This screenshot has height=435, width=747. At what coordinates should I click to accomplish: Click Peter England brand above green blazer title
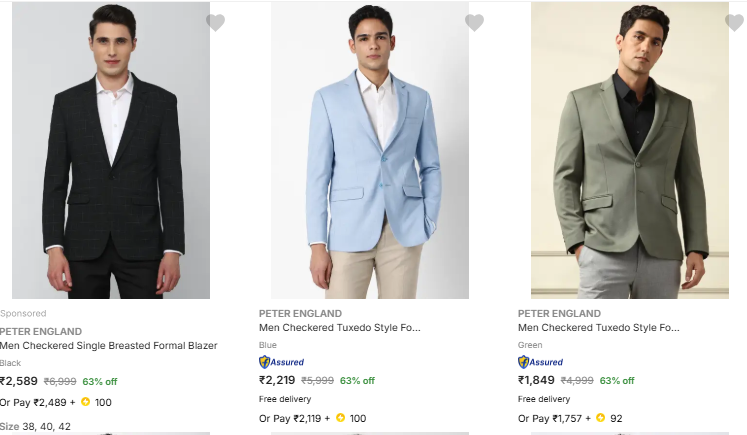(x=559, y=313)
